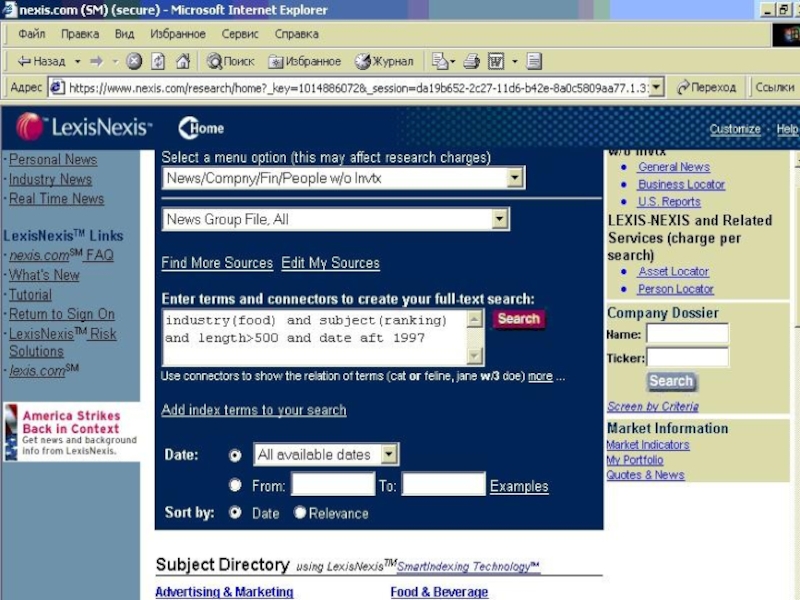
Task: Expand the address bar URL history dropdown
Action: point(657,88)
